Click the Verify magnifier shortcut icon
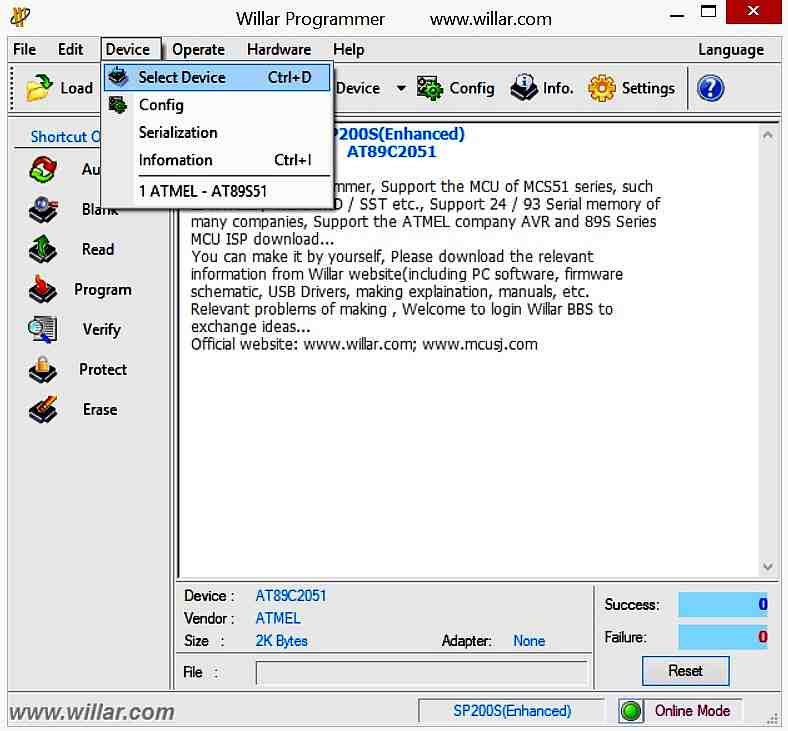The image size is (788, 731). point(43,330)
